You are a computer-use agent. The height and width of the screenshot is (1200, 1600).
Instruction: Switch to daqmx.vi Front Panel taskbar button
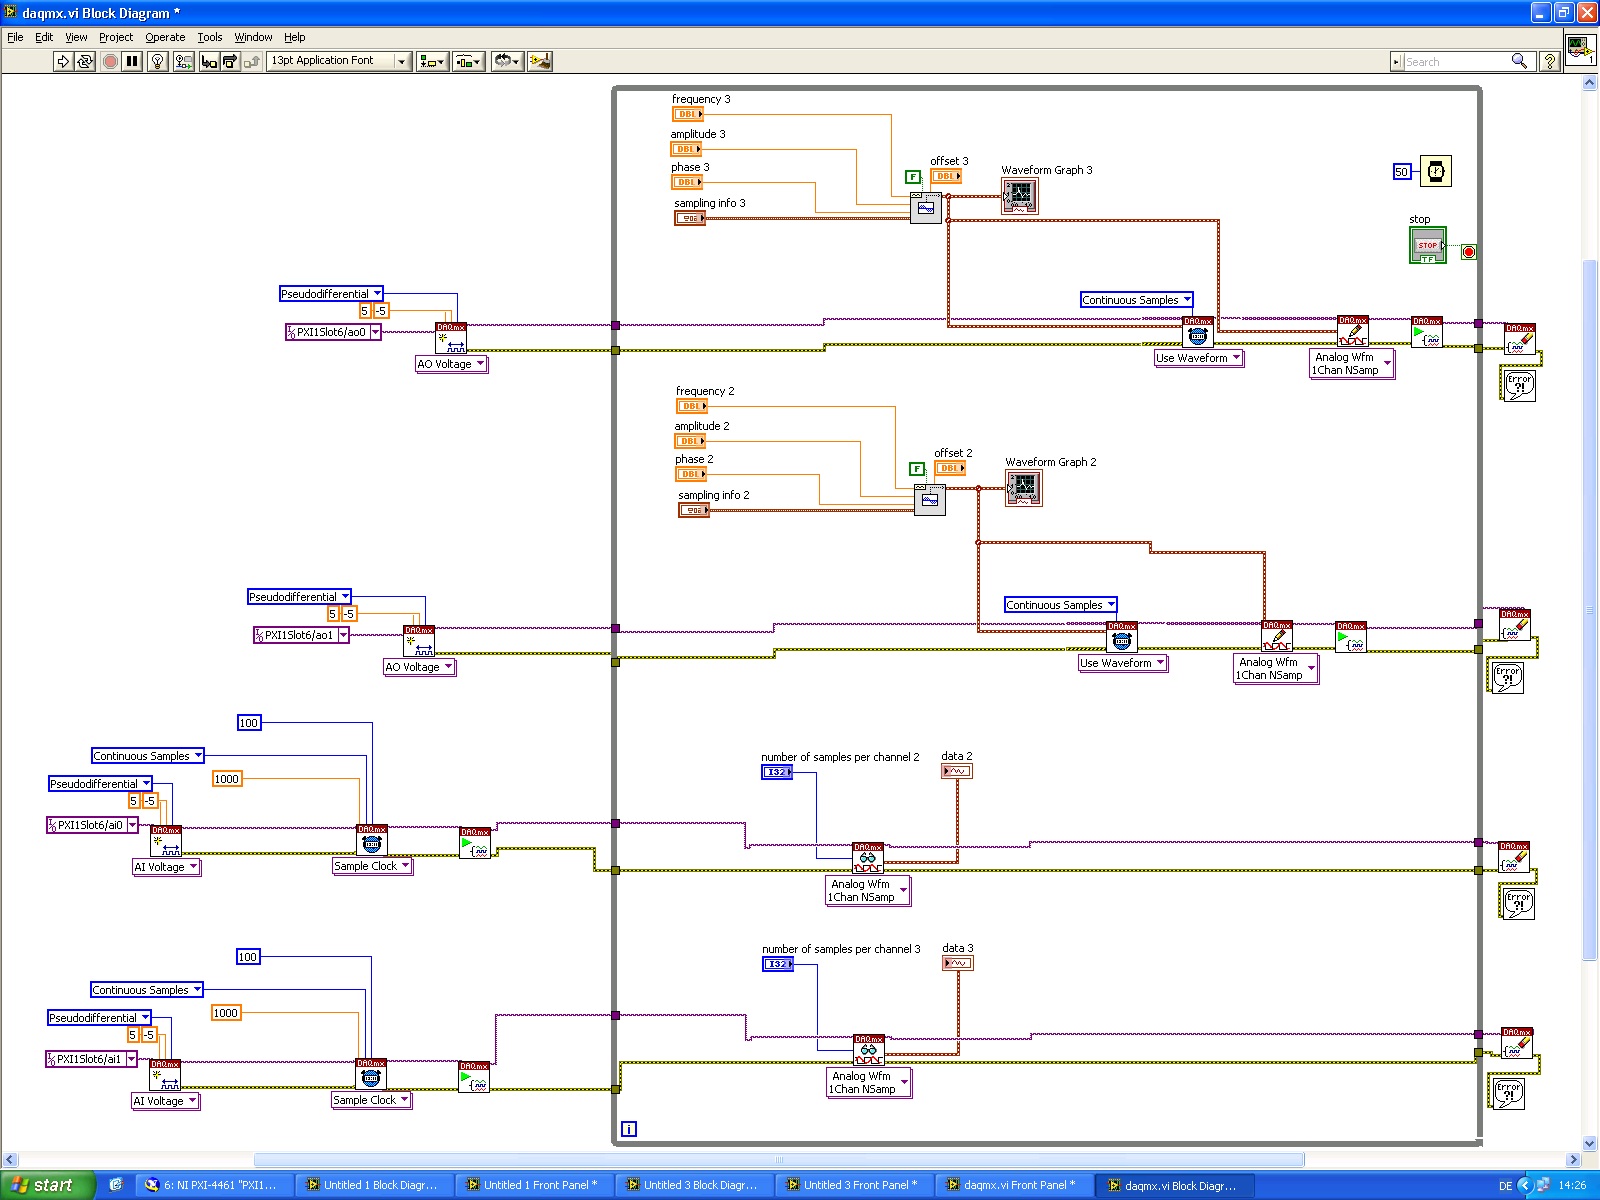click(x=1013, y=1185)
